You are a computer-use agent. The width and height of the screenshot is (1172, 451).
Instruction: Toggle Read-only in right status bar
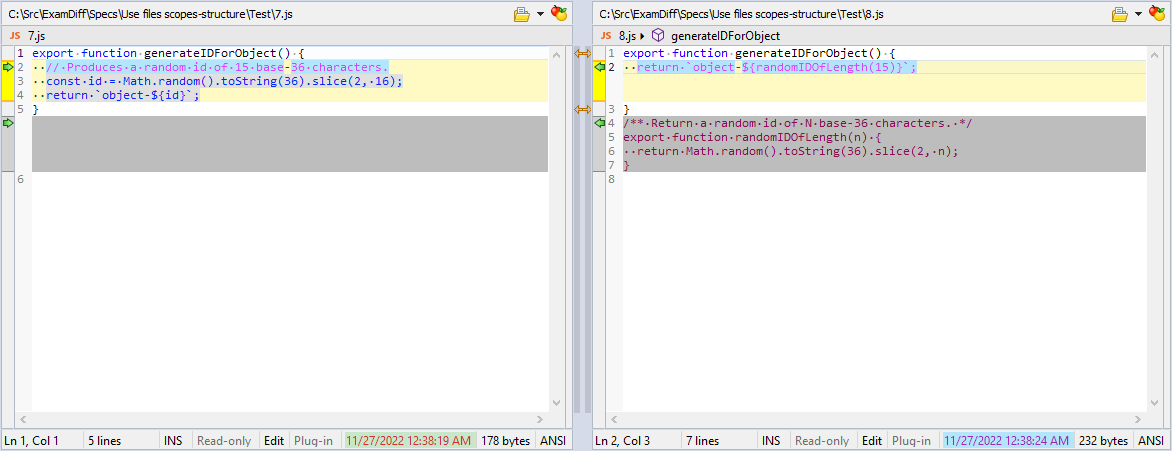(x=822, y=441)
